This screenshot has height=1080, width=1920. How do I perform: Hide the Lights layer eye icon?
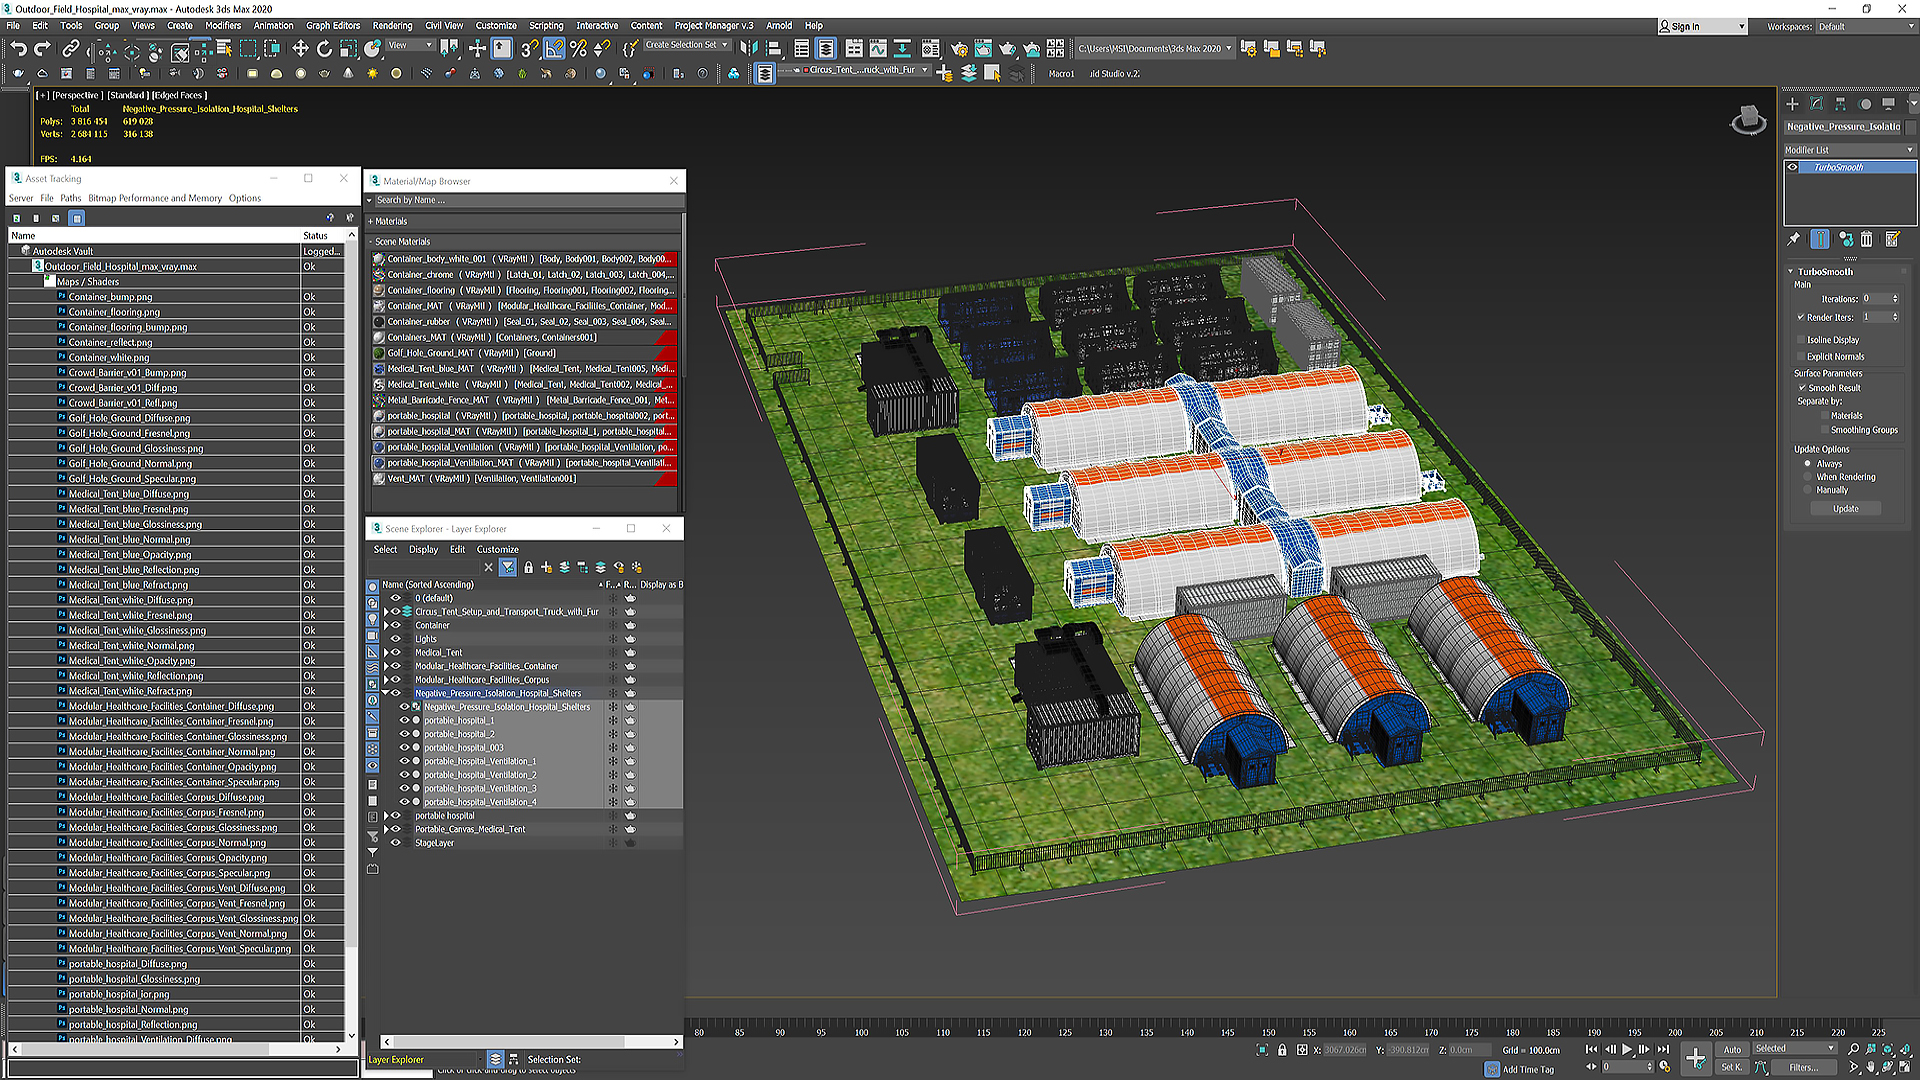coord(395,639)
